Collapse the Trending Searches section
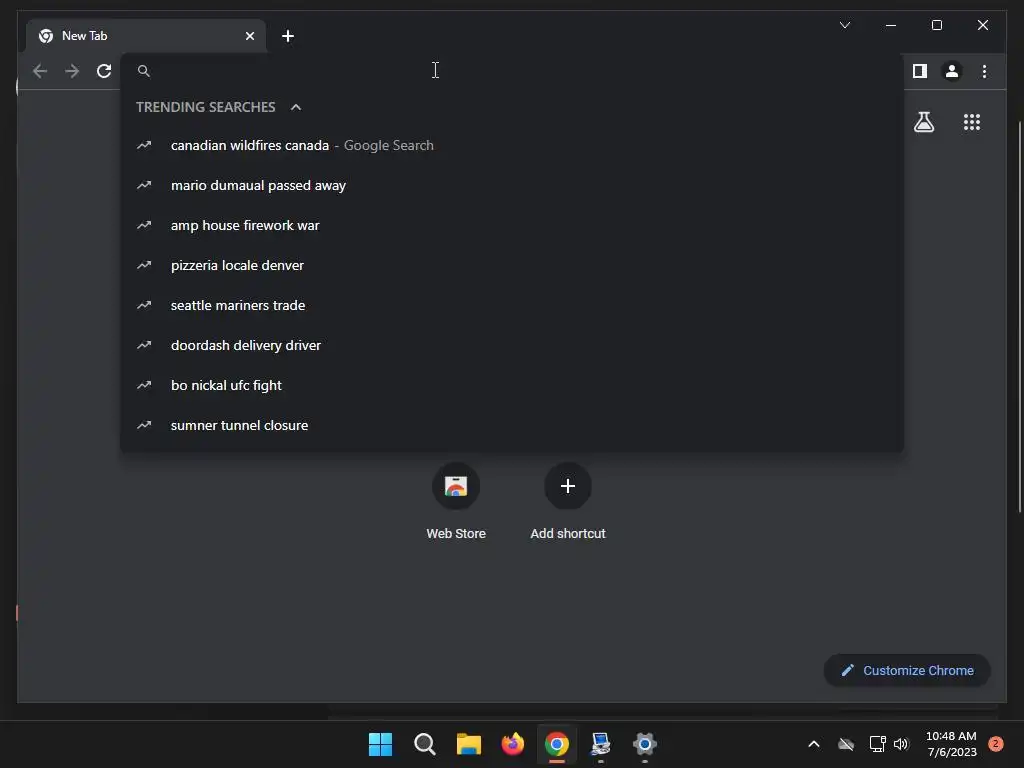The image size is (1024, 768). (x=296, y=107)
